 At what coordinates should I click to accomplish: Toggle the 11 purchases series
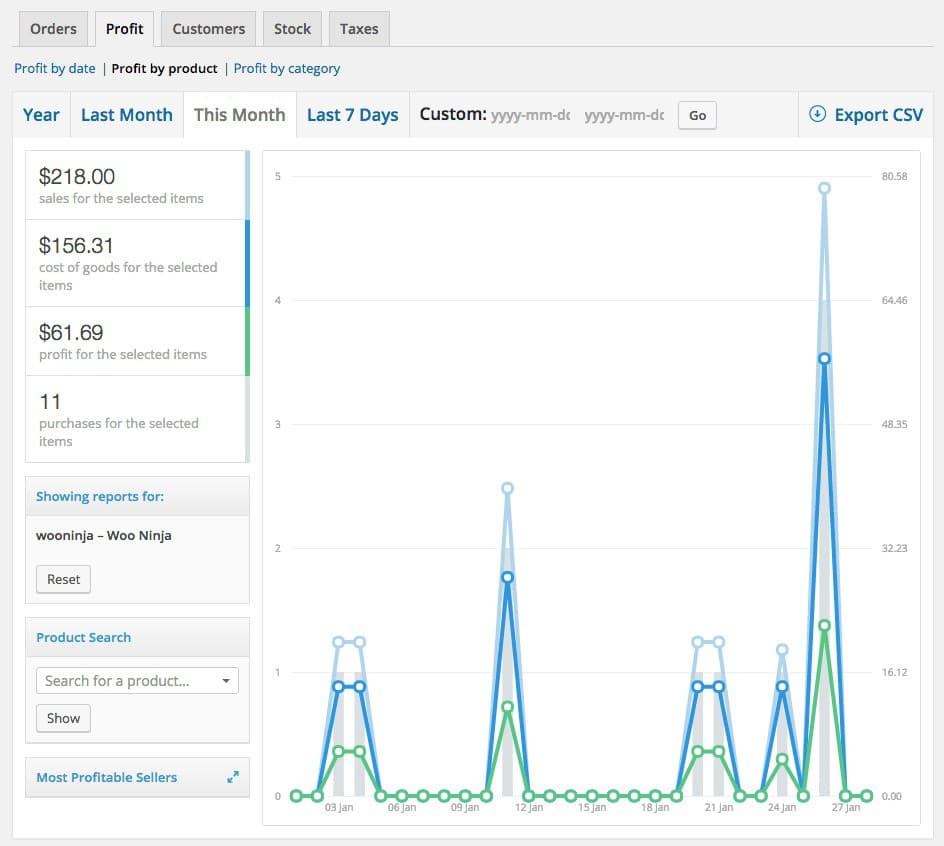[137, 419]
